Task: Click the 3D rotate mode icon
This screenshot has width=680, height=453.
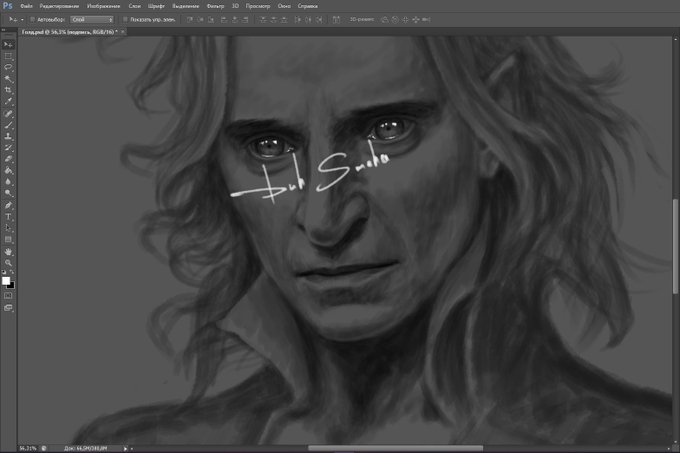Action: pyautogui.click(x=385, y=20)
